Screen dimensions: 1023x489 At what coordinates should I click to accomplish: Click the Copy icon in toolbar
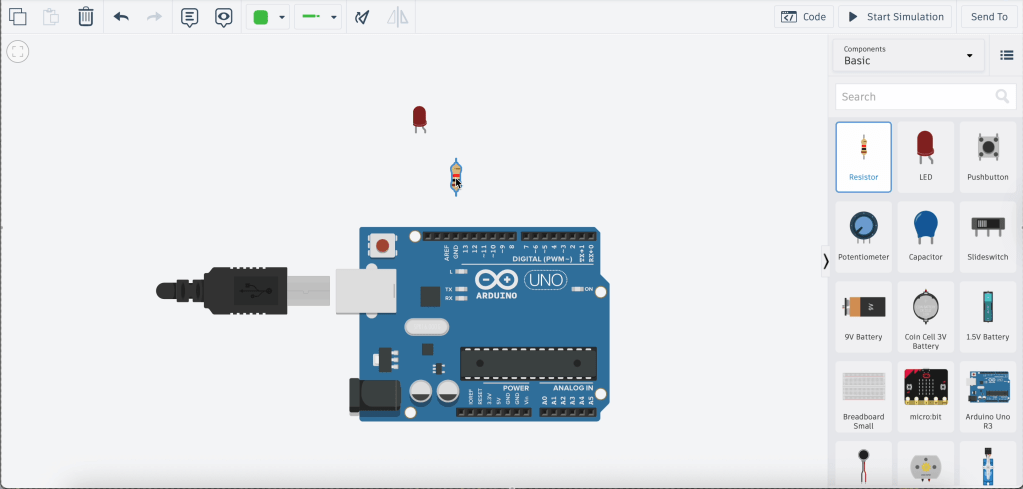tap(17, 17)
